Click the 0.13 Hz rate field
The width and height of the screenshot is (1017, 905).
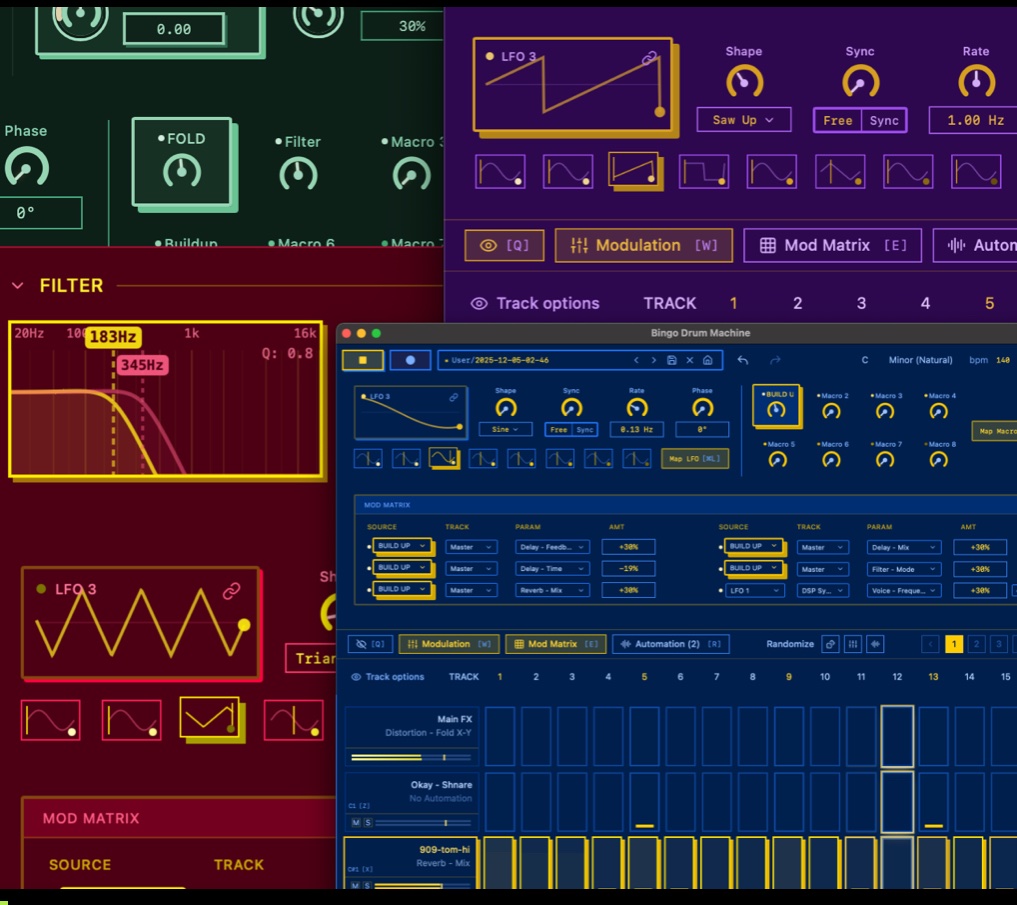pyautogui.click(x=636, y=429)
